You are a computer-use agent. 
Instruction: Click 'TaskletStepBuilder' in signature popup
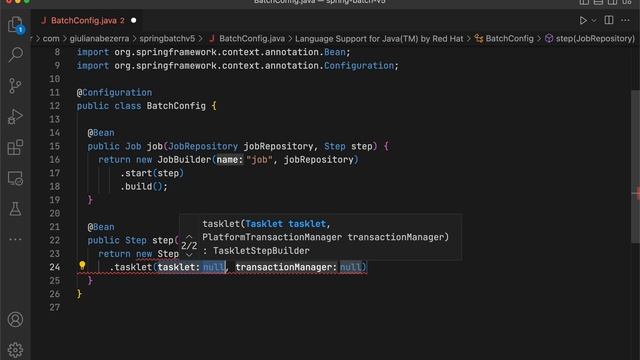pyautogui.click(x=261, y=251)
